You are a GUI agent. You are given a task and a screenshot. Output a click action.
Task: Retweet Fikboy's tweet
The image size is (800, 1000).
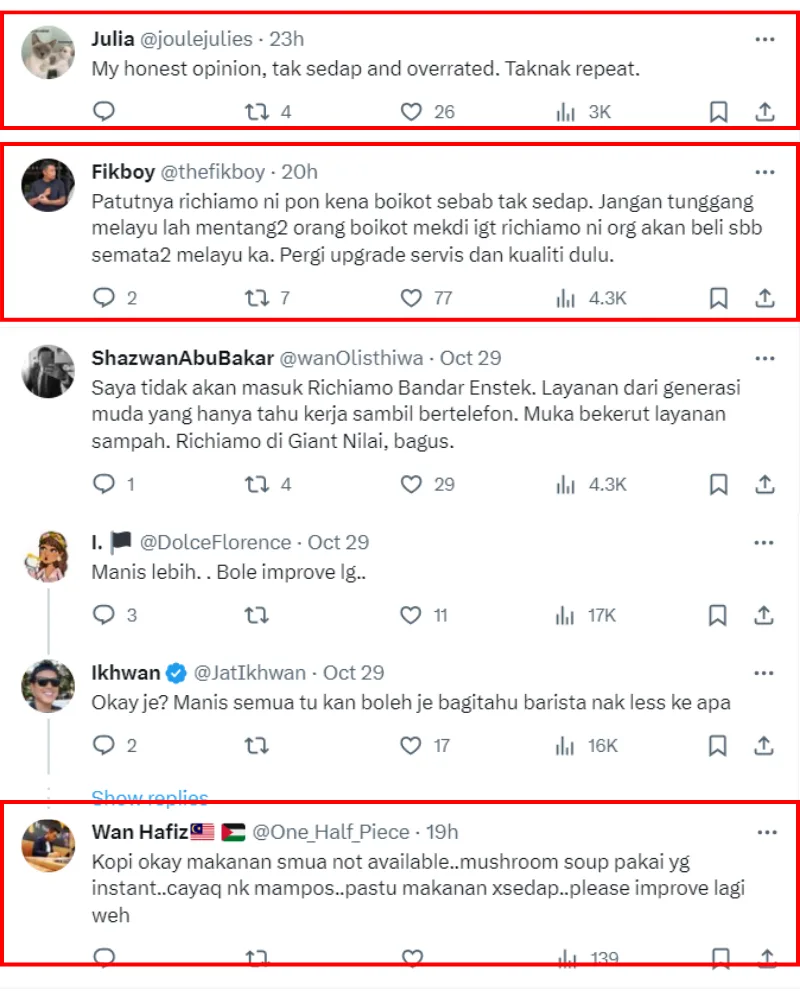coord(257,298)
